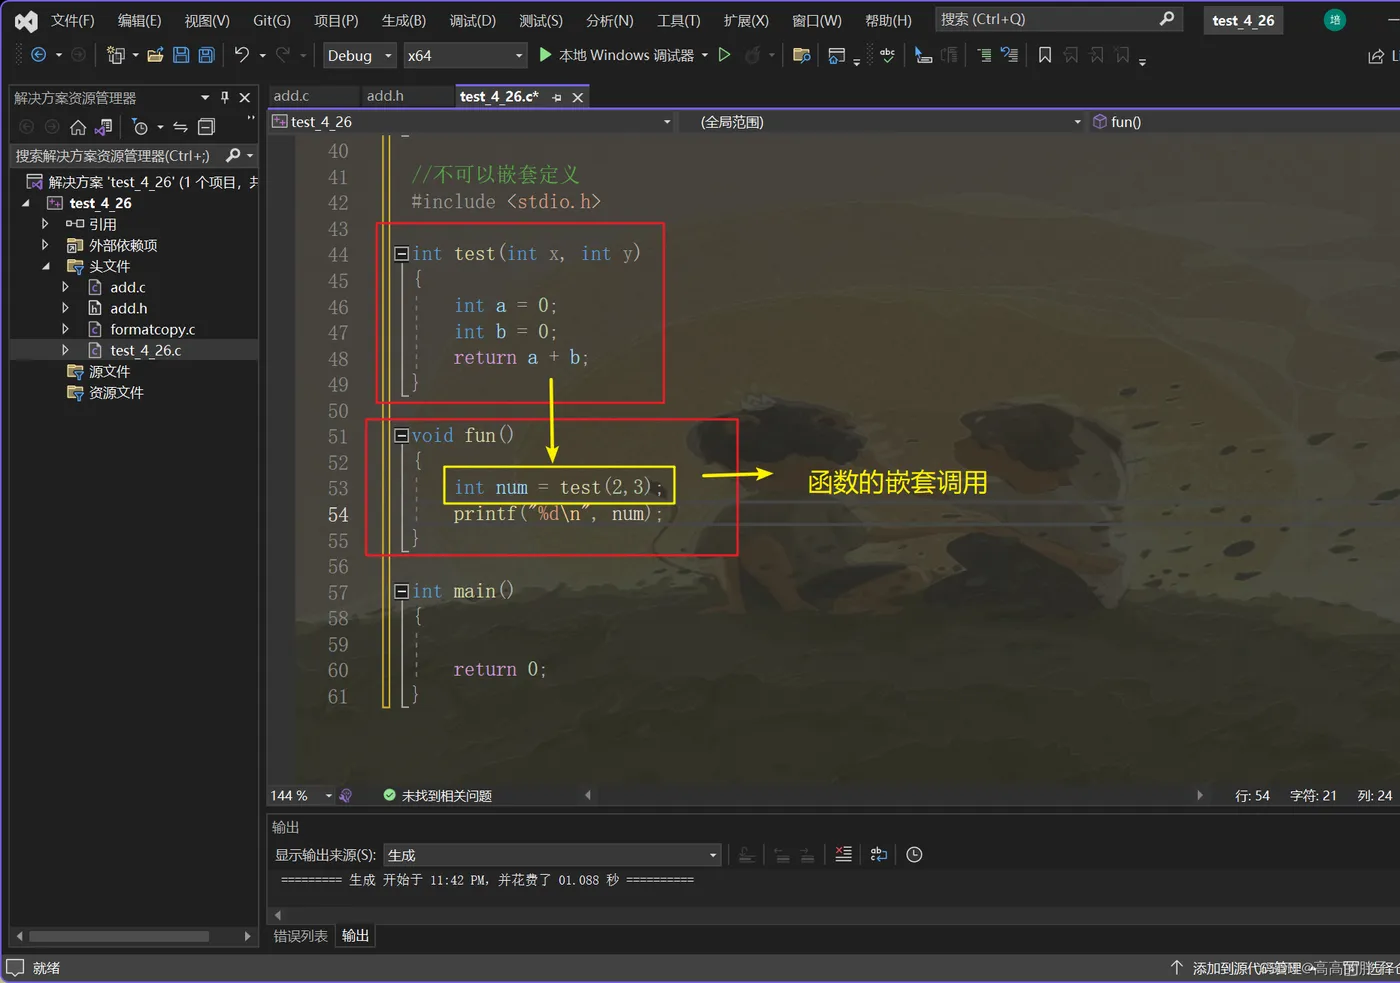1400x983 pixels.
Task: Click the Solution Explorer horizontal scrollbar
Action: 119,937
